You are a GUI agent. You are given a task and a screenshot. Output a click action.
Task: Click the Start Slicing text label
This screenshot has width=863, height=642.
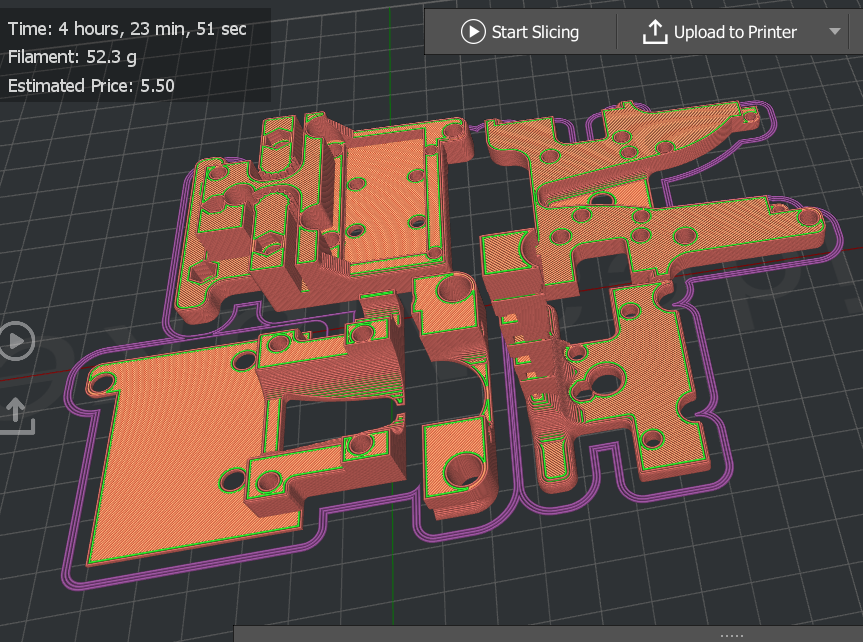point(535,32)
